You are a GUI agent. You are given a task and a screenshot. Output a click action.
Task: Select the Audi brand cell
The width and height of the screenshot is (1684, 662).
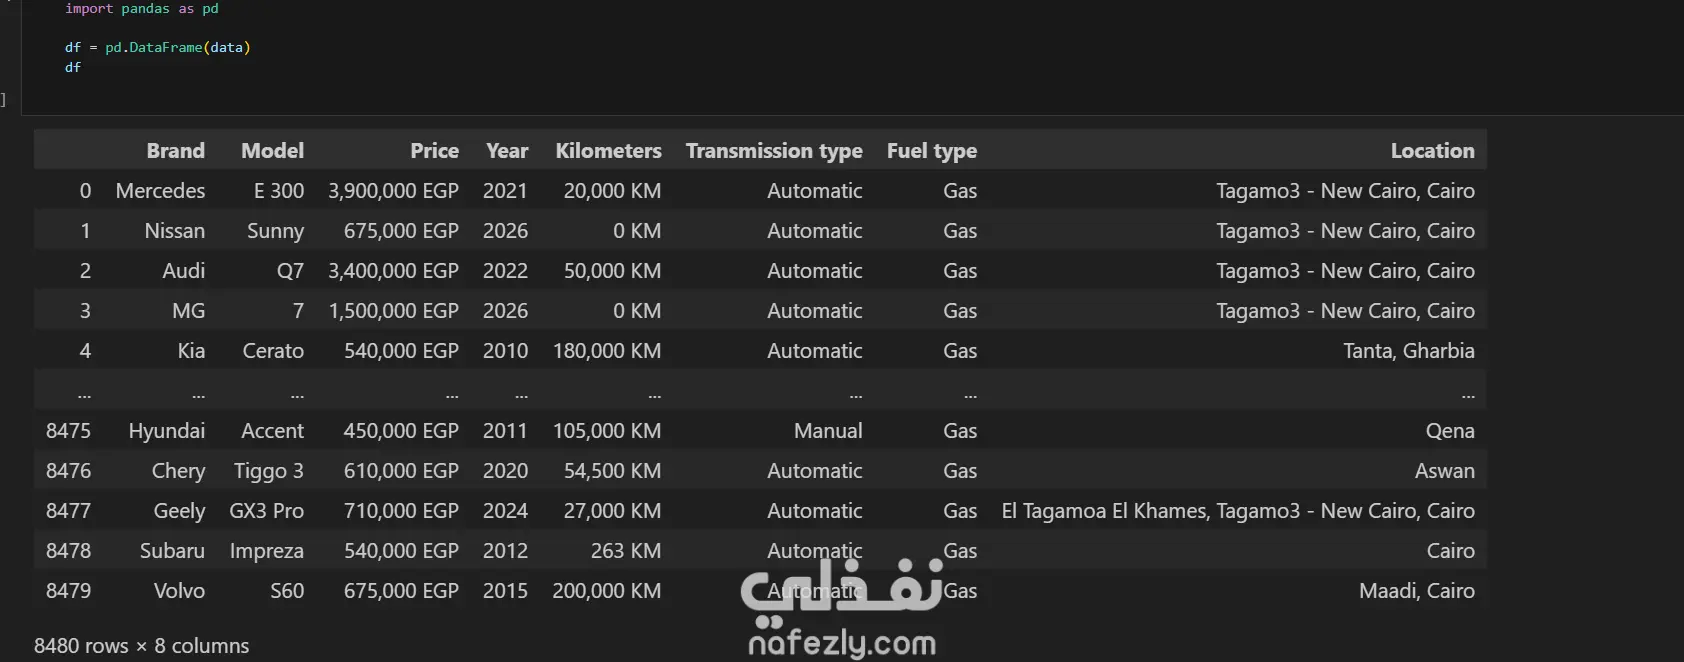click(183, 271)
